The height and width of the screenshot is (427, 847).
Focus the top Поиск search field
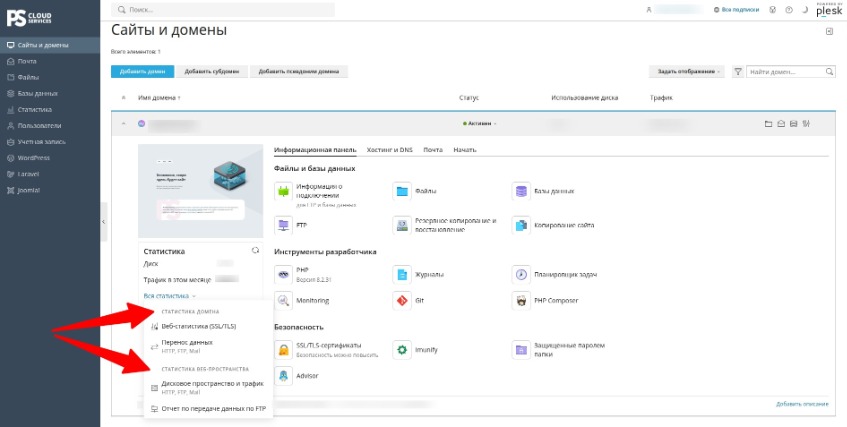(x=223, y=10)
